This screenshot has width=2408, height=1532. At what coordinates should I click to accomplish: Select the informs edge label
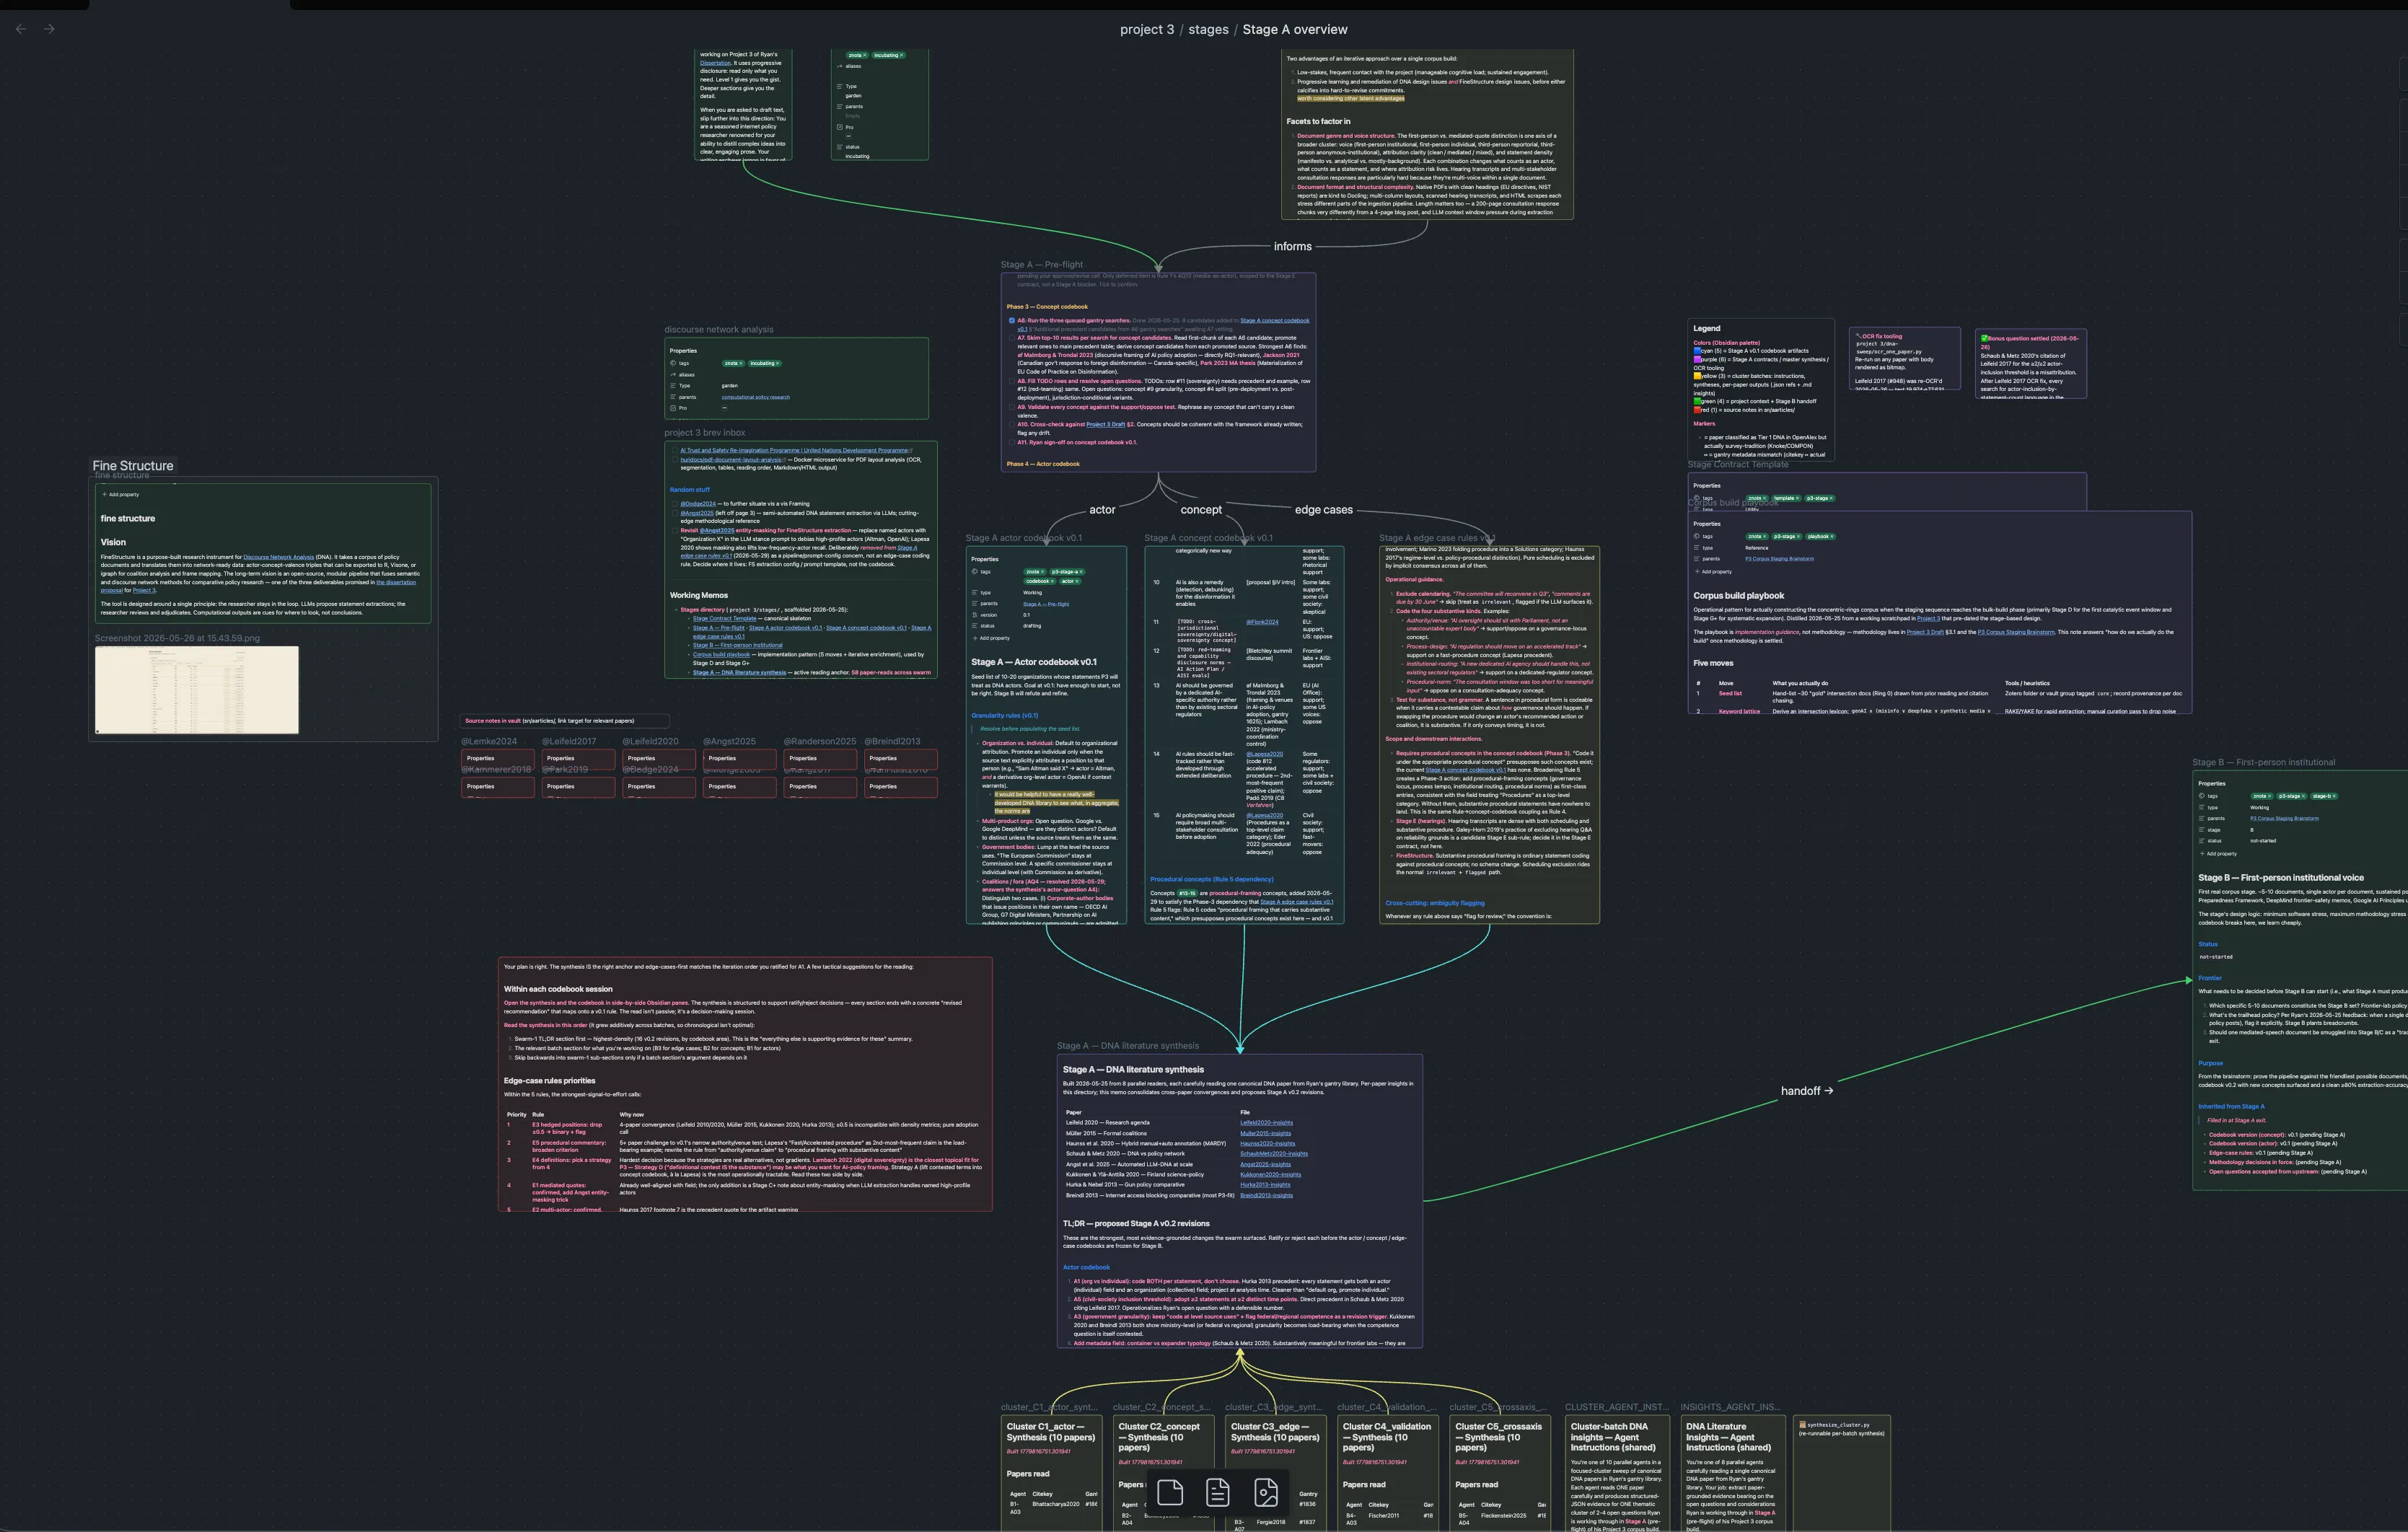(1293, 246)
